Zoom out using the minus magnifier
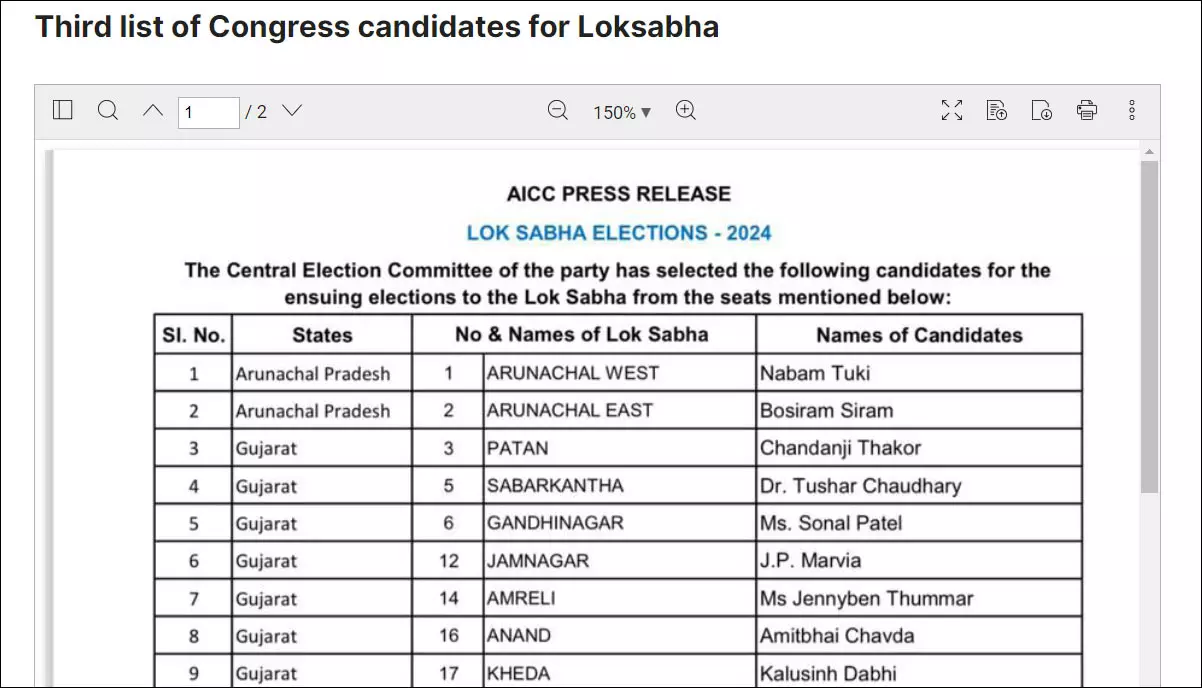The height and width of the screenshot is (688, 1202). point(558,110)
